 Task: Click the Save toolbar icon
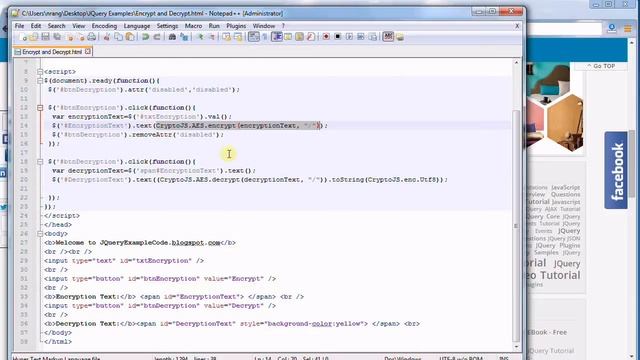[x=45, y=37]
